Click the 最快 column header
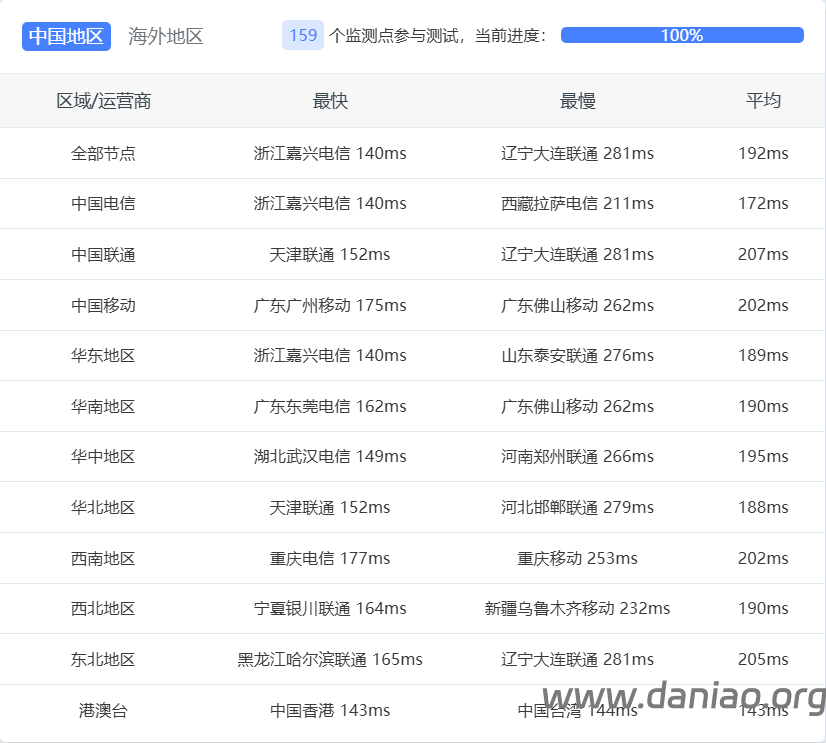This screenshot has height=743, width=826. pyautogui.click(x=330, y=101)
